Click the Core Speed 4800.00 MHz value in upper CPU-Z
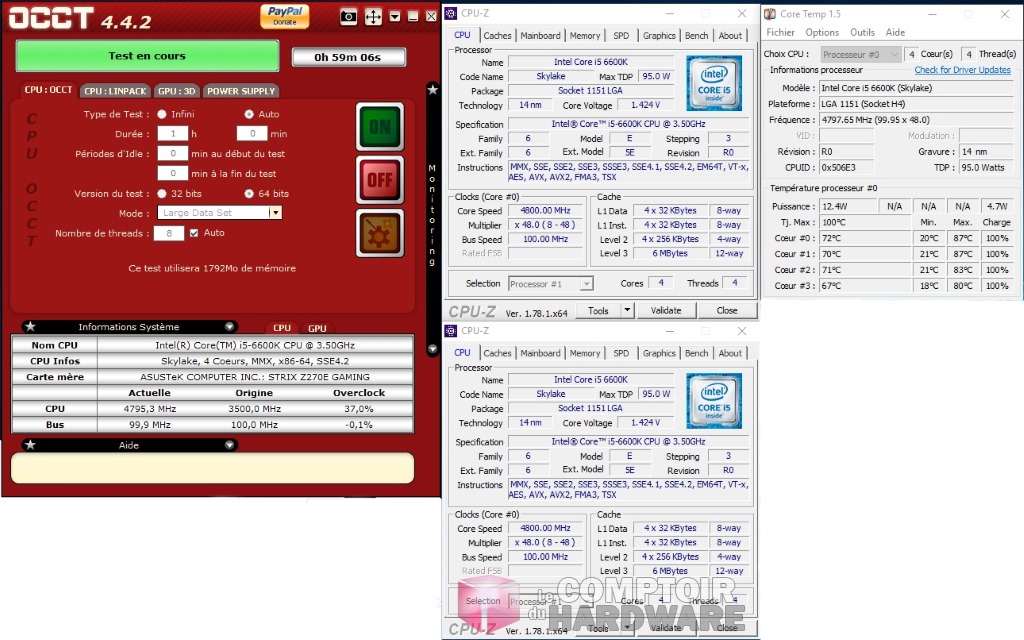The width and height of the screenshot is (1024, 640). (x=545, y=210)
